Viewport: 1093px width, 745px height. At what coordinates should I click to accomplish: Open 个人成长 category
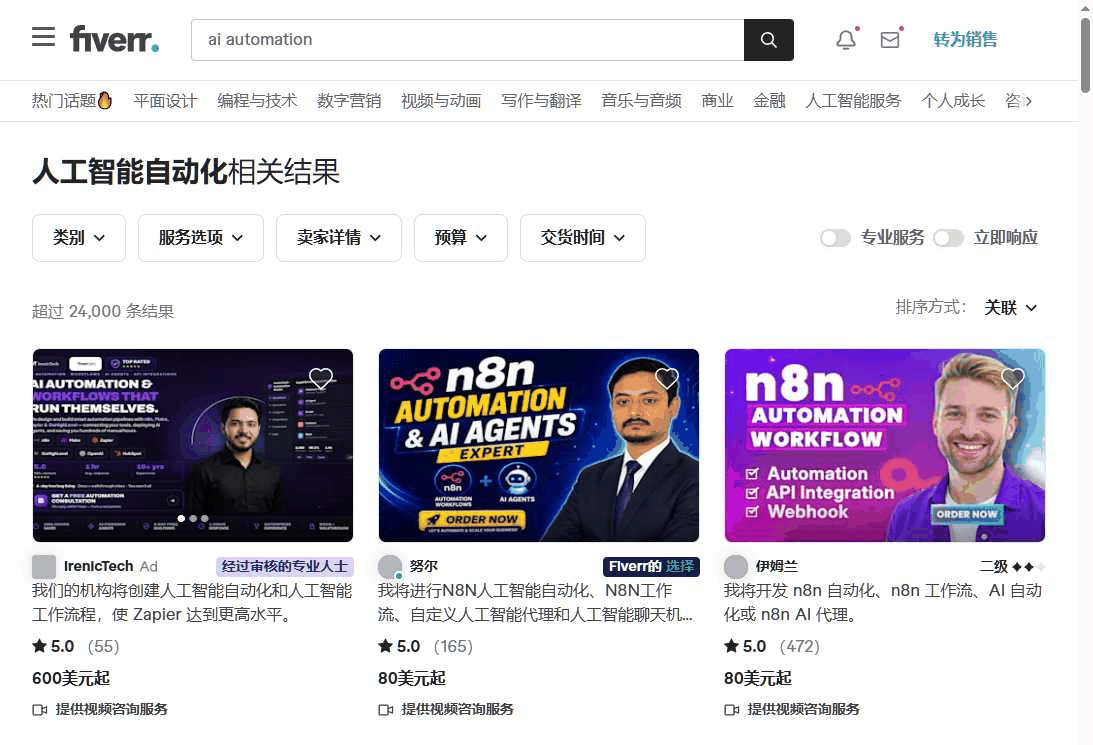pyautogui.click(x=953, y=101)
